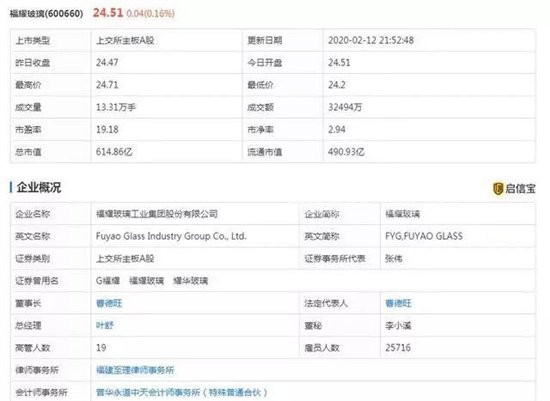Select the employee count value 25716
The width and height of the screenshot is (550, 401).
point(398,348)
